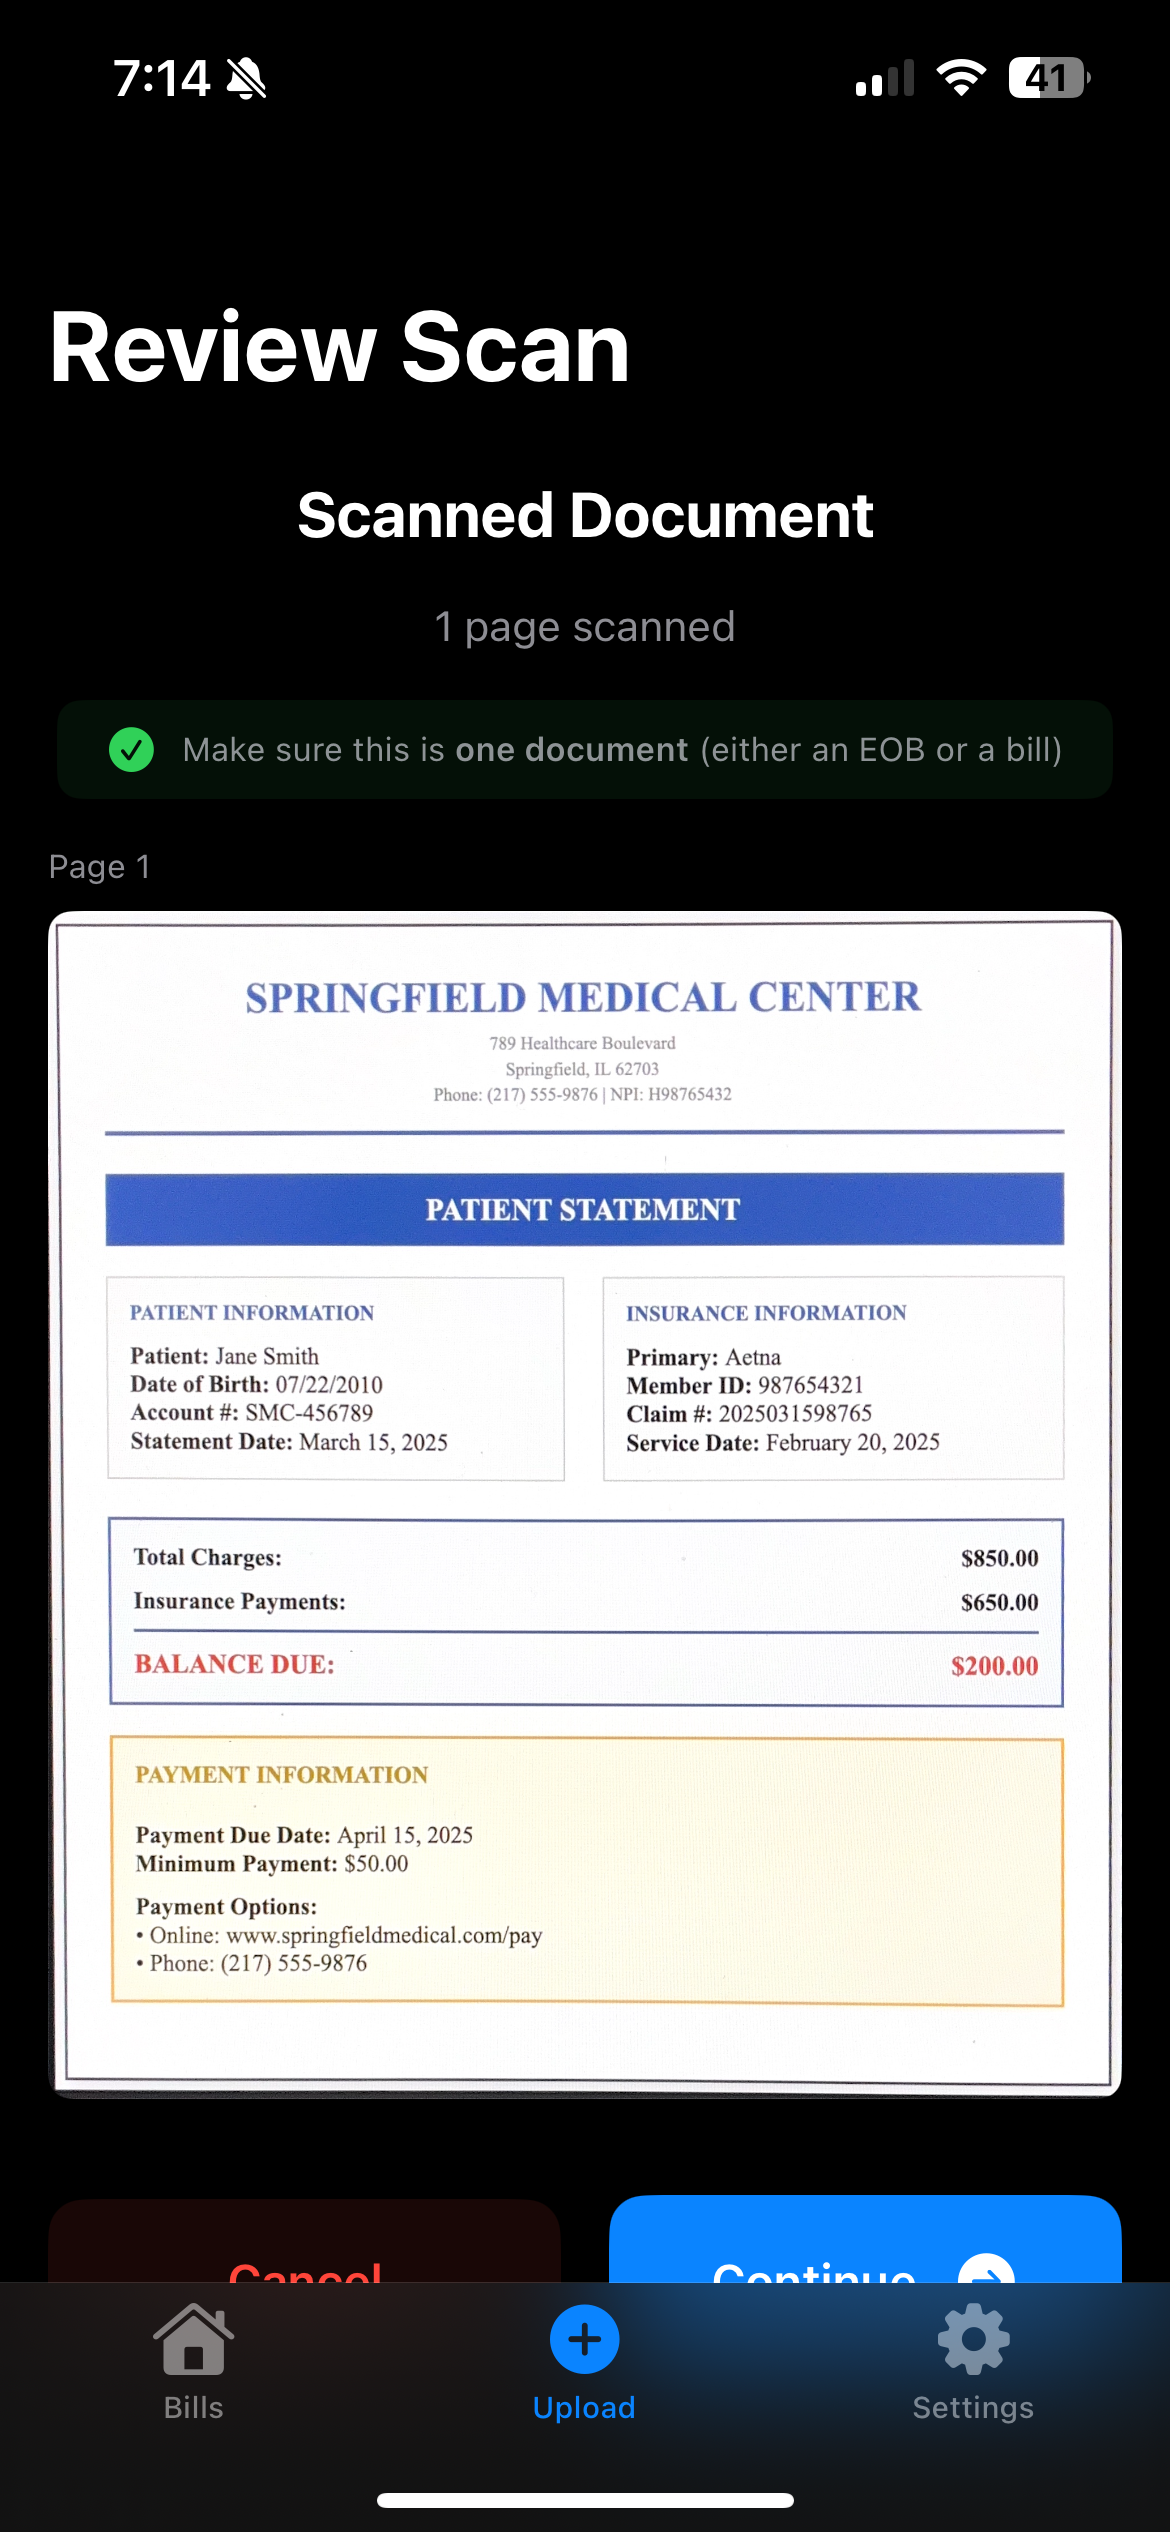Open the Bills home icon
1170x2532 pixels.
point(192,2339)
